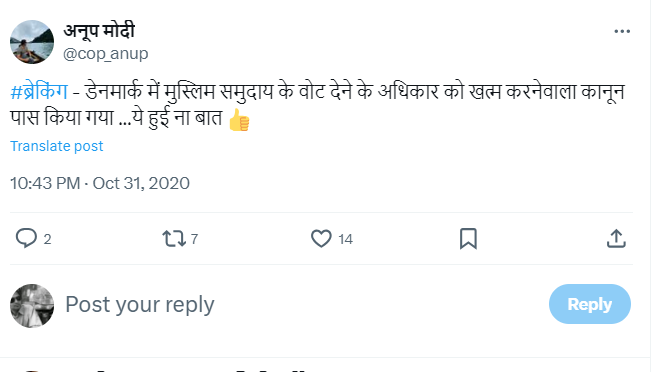Screen dimensions: 656x372
Task: Click the display name अनूप मोदी
Action: click(x=99, y=31)
